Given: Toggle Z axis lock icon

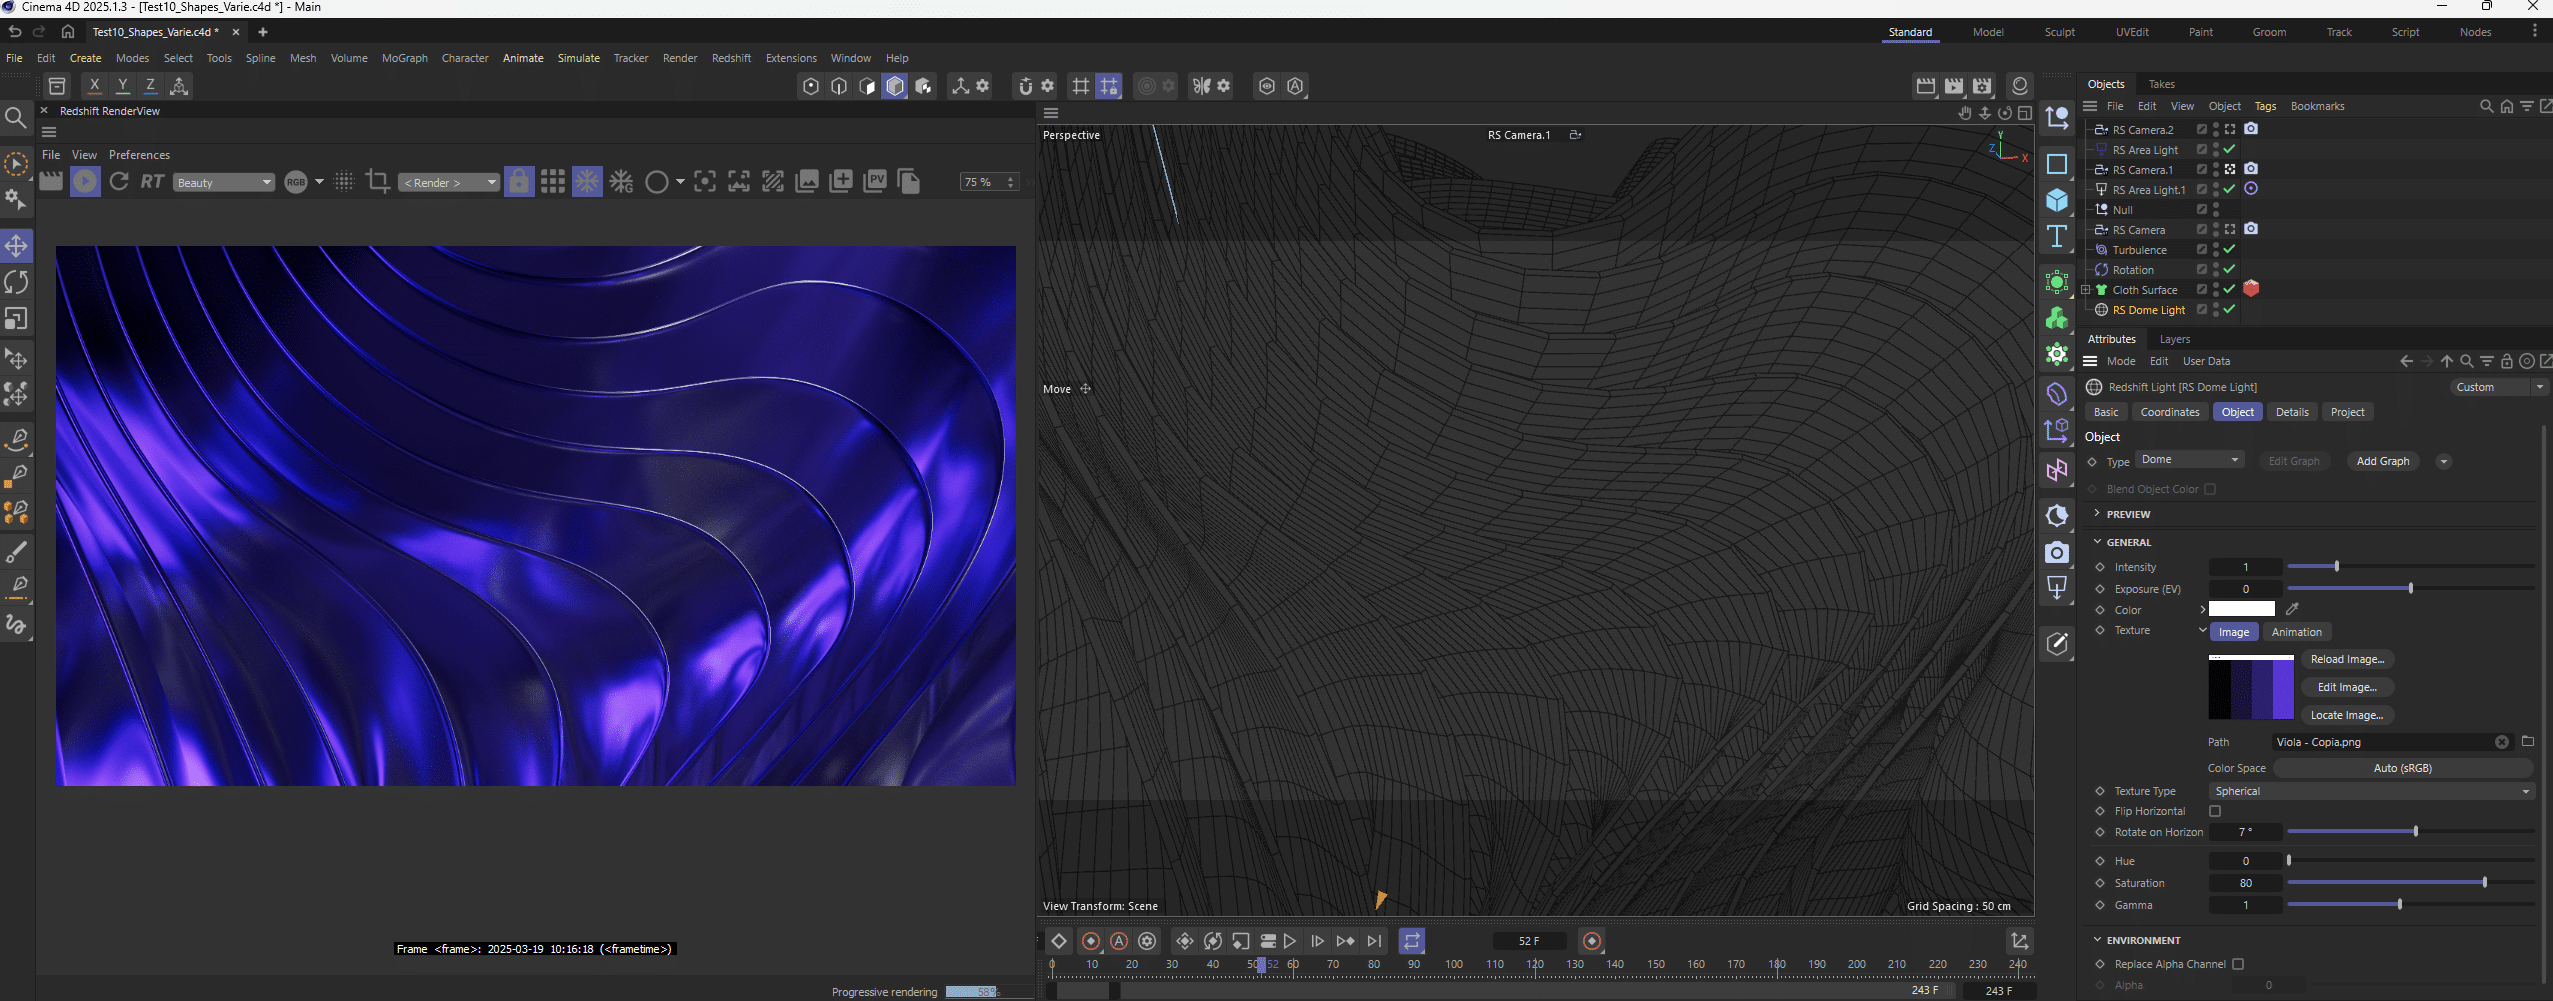Looking at the screenshot, I should click(150, 86).
